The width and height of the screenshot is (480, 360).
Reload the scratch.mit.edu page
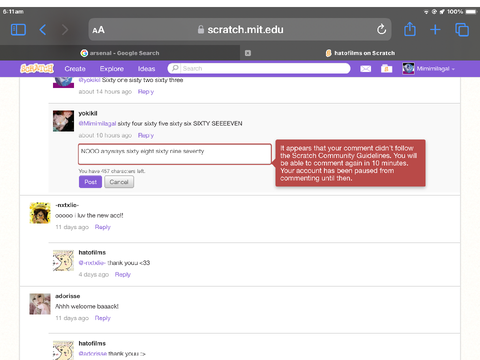coord(381,29)
